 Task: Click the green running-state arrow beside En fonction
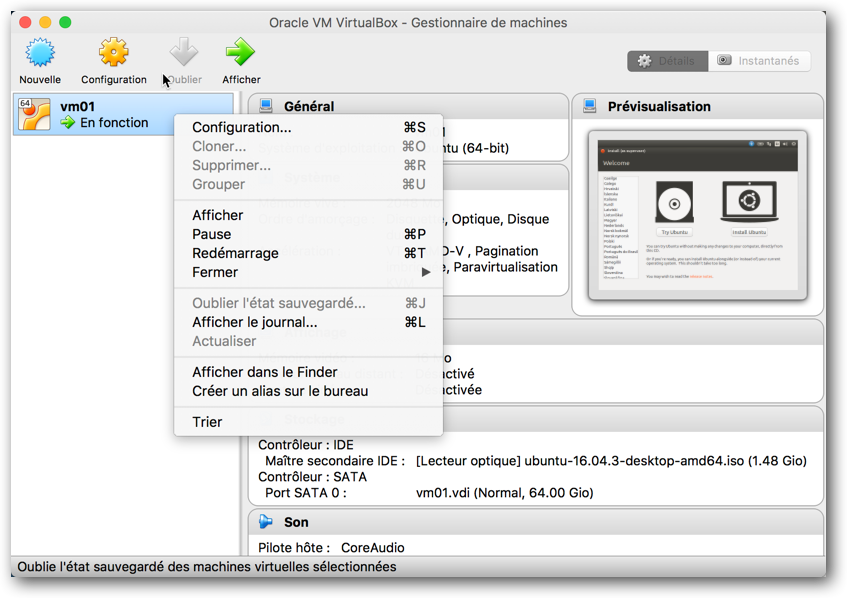(68, 123)
